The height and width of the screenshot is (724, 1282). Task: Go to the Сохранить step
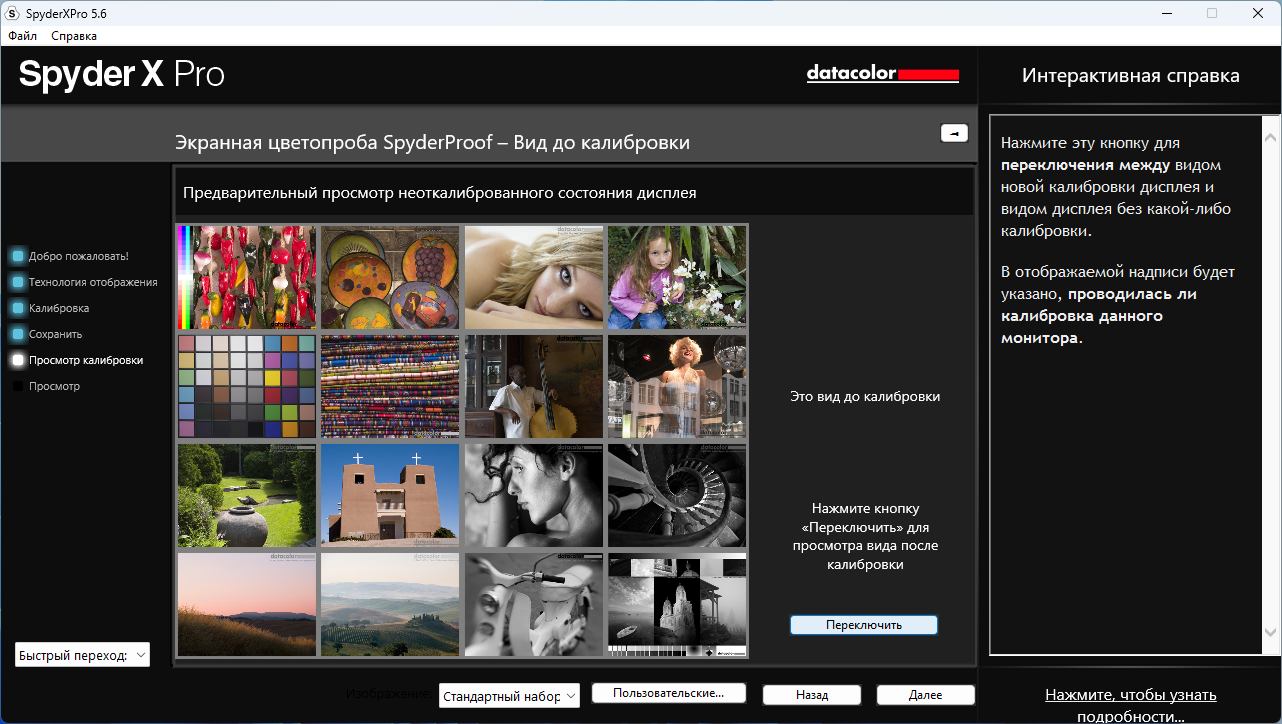click(x=55, y=334)
